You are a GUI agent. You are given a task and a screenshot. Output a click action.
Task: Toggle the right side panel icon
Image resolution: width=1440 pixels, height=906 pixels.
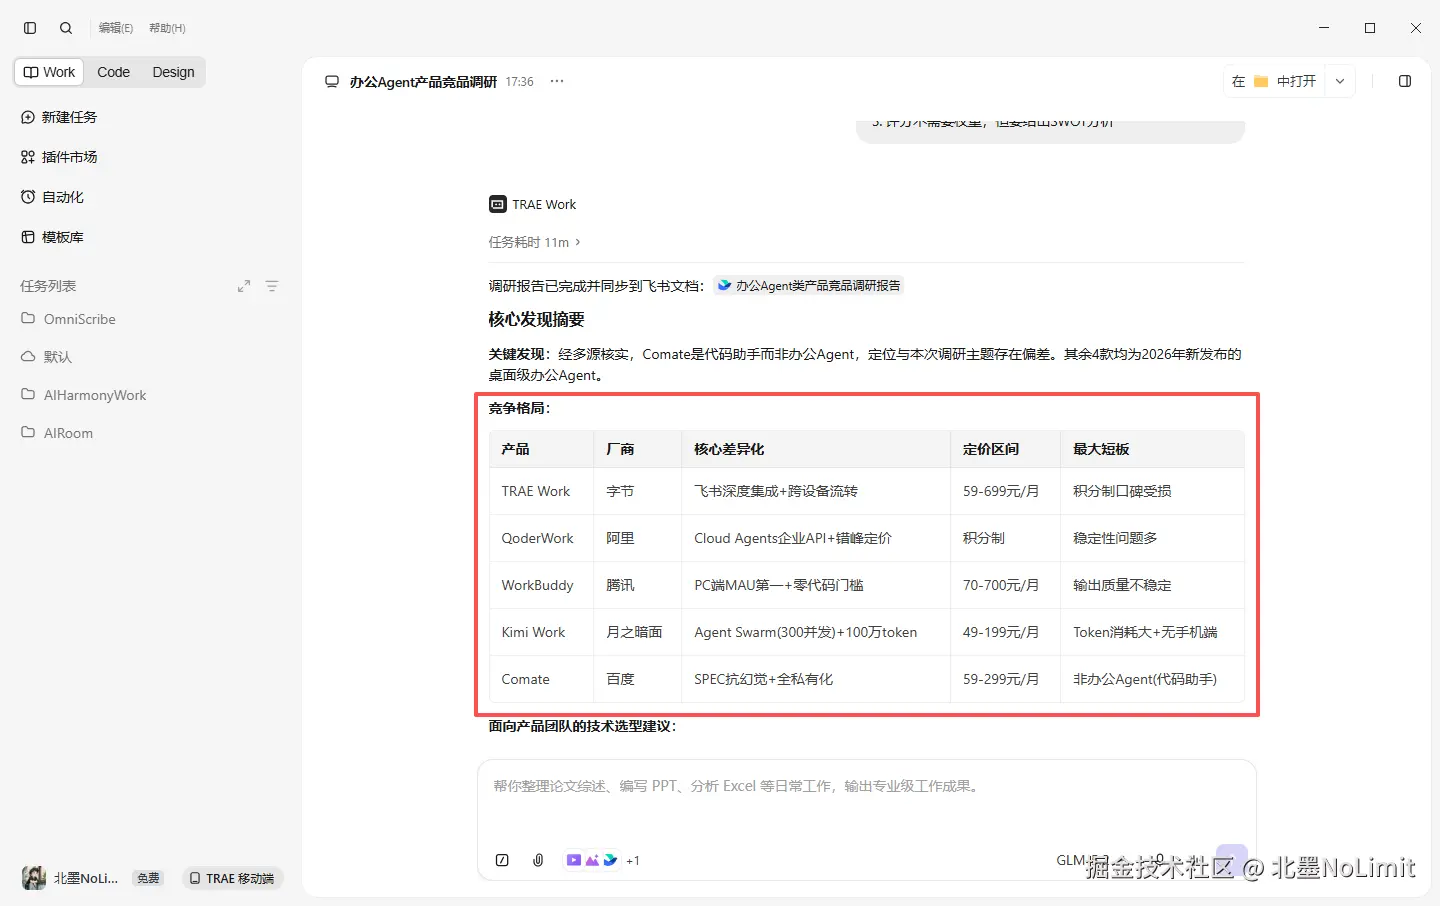tap(1405, 81)
